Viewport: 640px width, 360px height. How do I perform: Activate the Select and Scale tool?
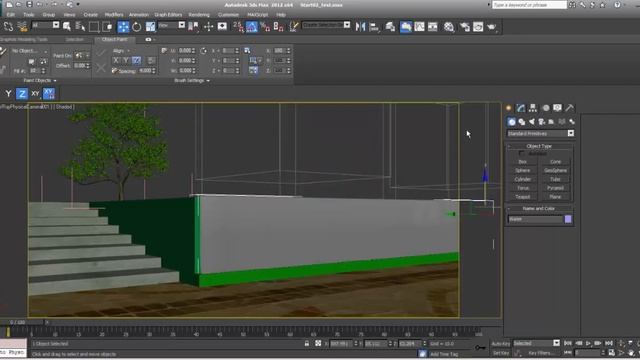(150, 27)
